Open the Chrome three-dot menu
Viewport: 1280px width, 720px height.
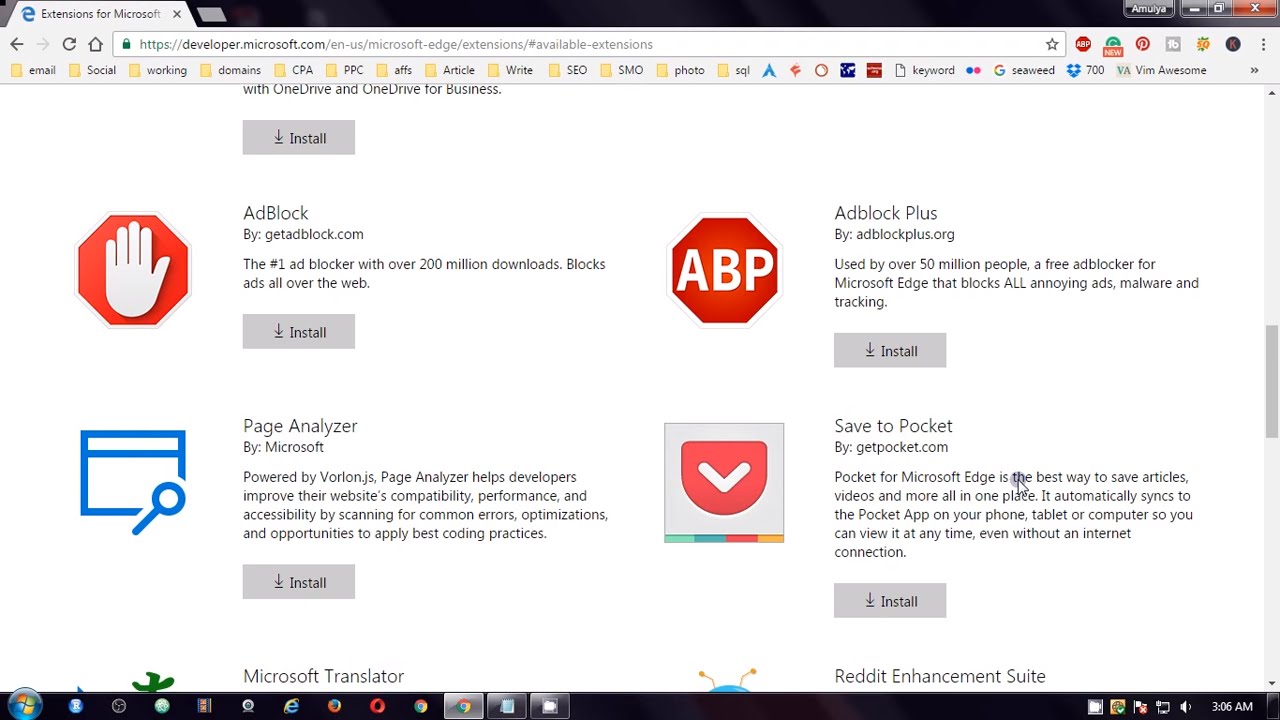pyautogui.click(x=1263, y=44)
